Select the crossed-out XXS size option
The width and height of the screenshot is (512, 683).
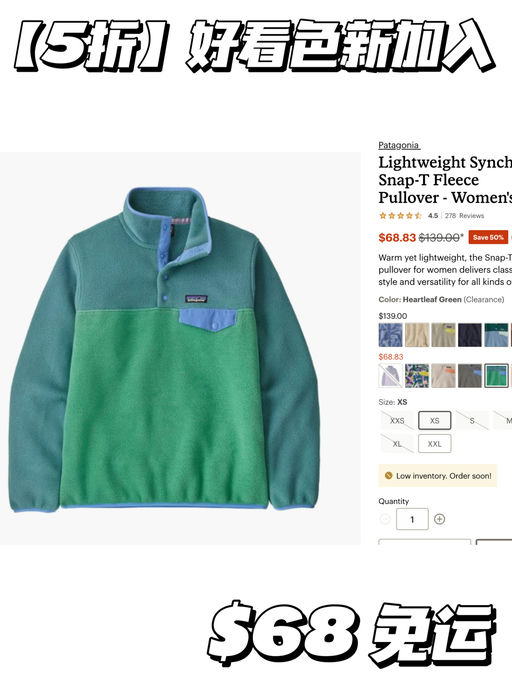point(397,421)
